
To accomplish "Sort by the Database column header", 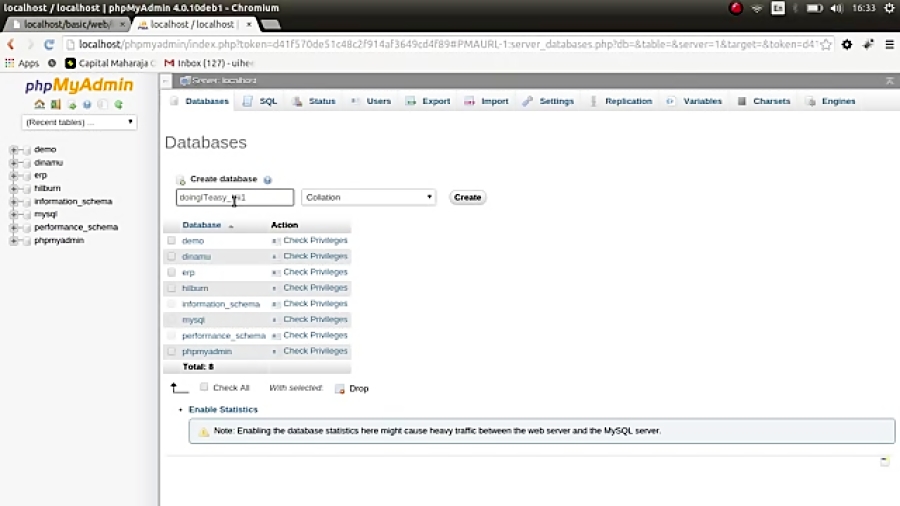I will pos(201,225).
